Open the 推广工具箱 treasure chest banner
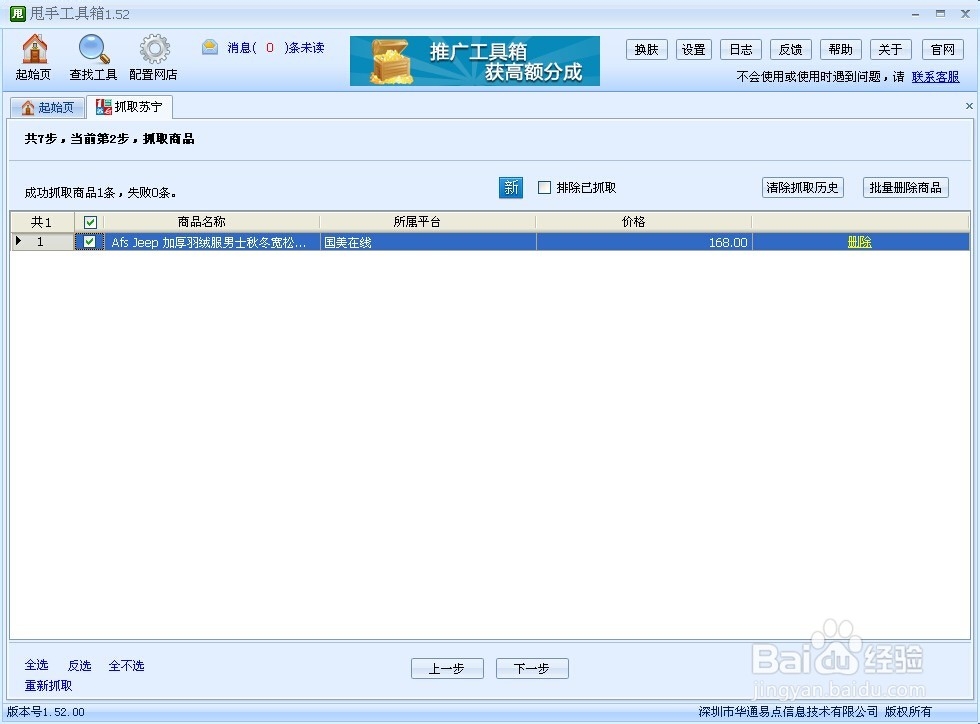This screenshot has height=724, width=980. tap(474, 61)
